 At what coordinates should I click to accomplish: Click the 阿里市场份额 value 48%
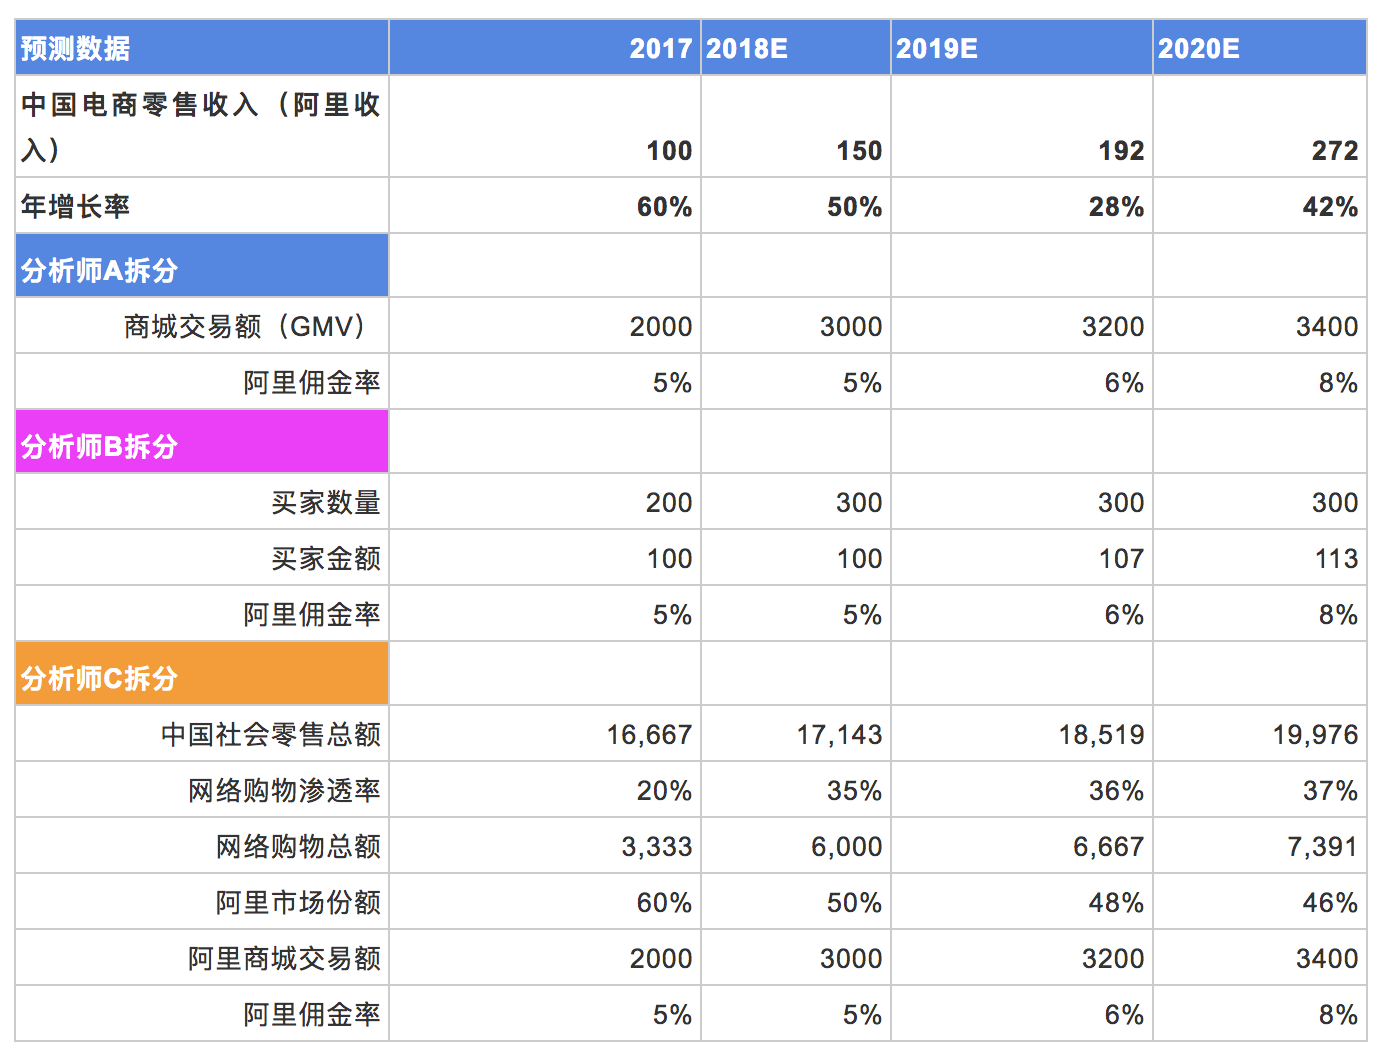(x=1116, y=903)
